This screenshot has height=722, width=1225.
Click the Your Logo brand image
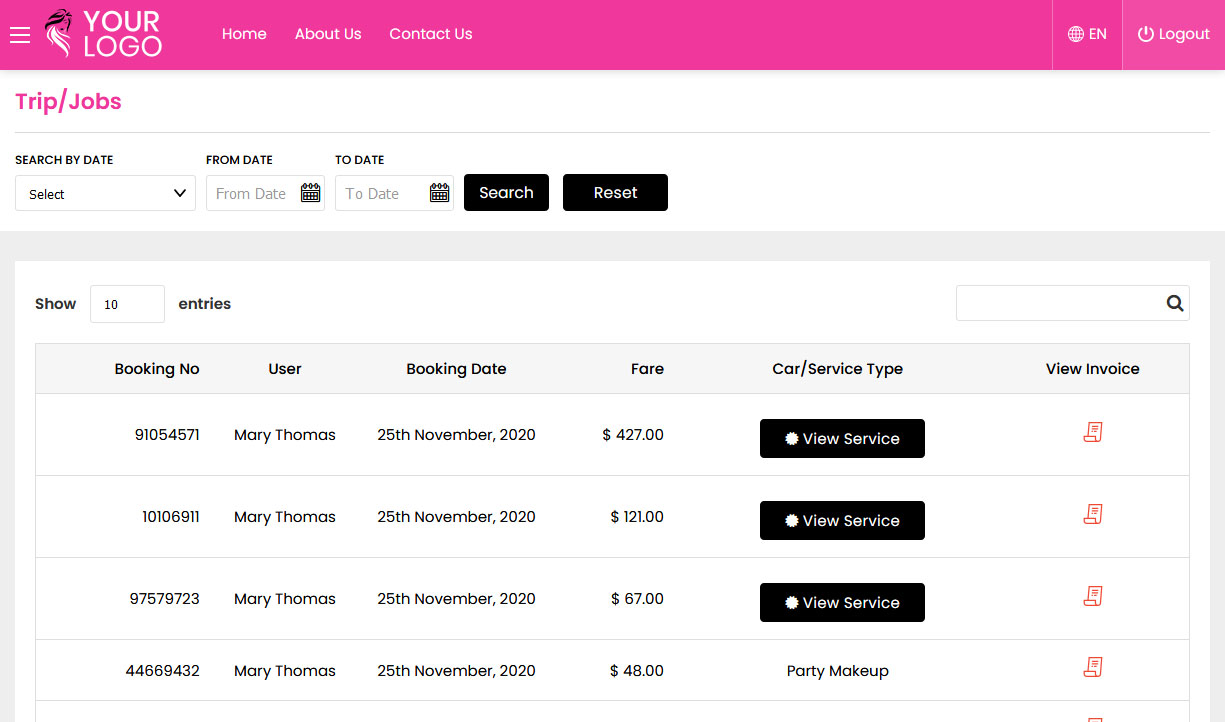pyautogui.click(x=103, y=34)
